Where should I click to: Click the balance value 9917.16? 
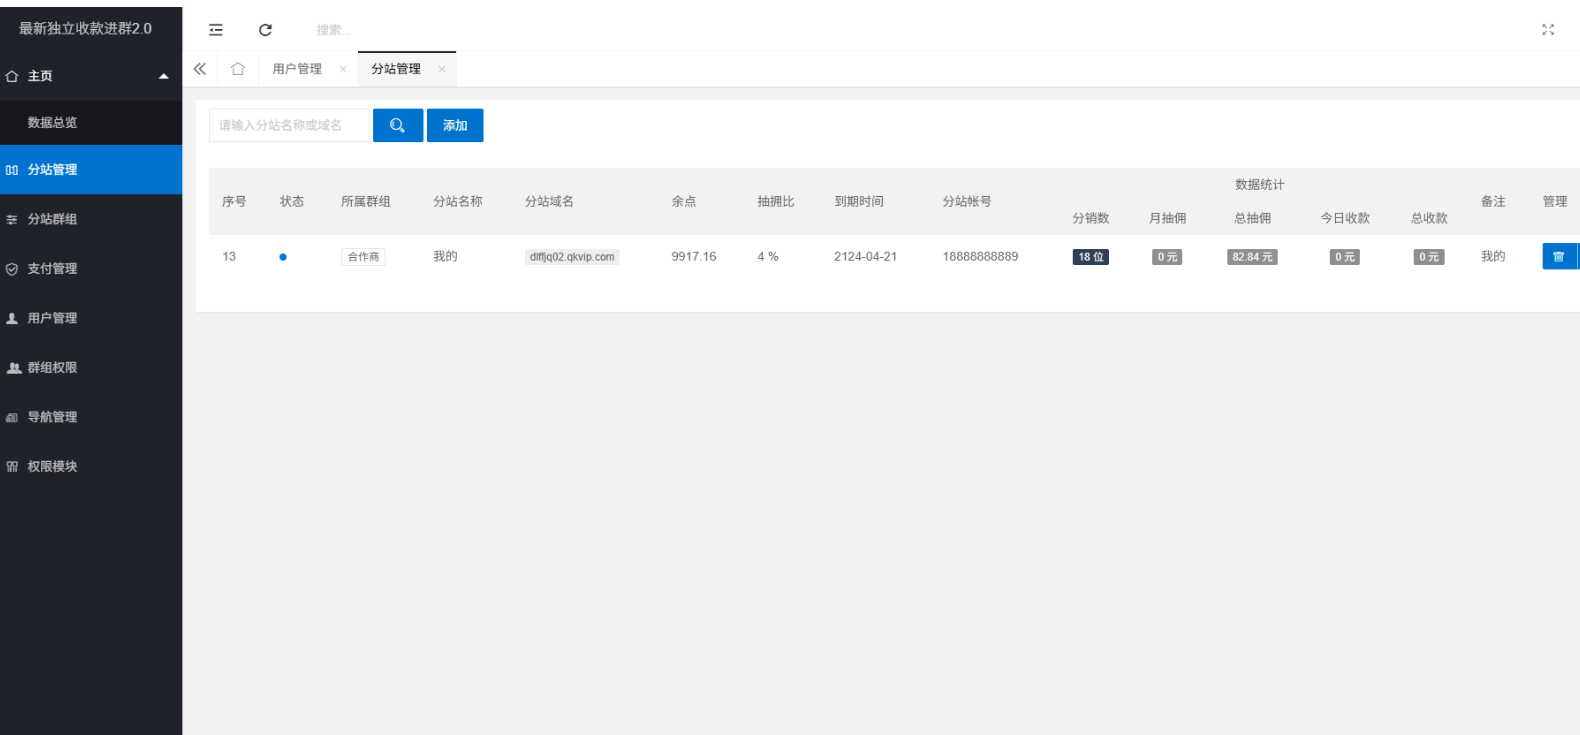click(694, 257)
